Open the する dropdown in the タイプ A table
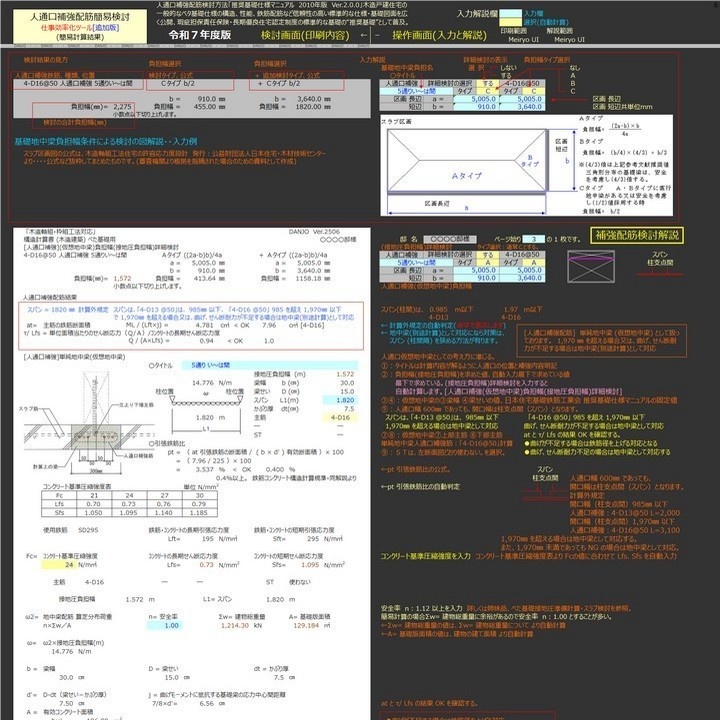The height and width of the screenshot is (720, 720). pos(488,255)
